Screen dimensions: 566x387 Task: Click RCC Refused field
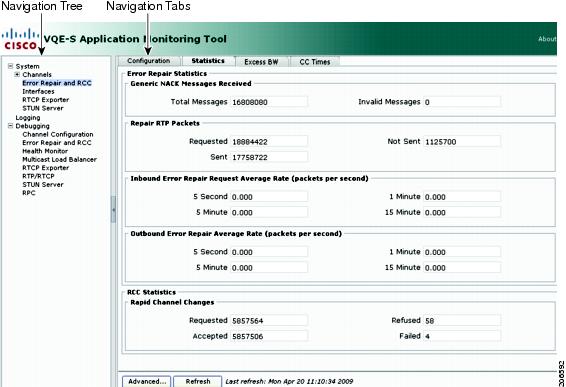(x=462, y=321)
